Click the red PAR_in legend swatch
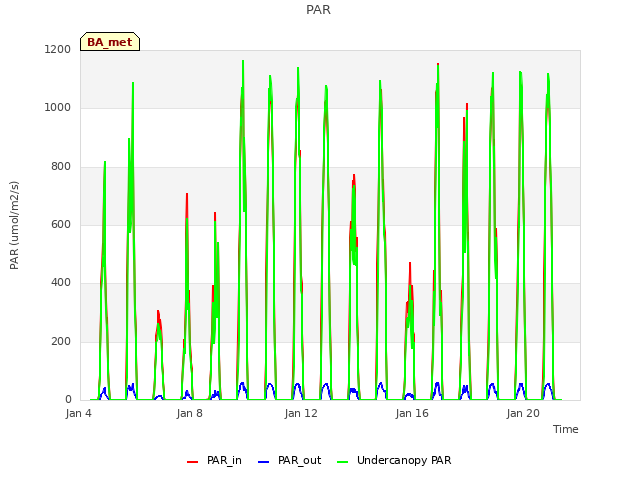The height and width of the screenshot is (480, 640). coord(192,462)
